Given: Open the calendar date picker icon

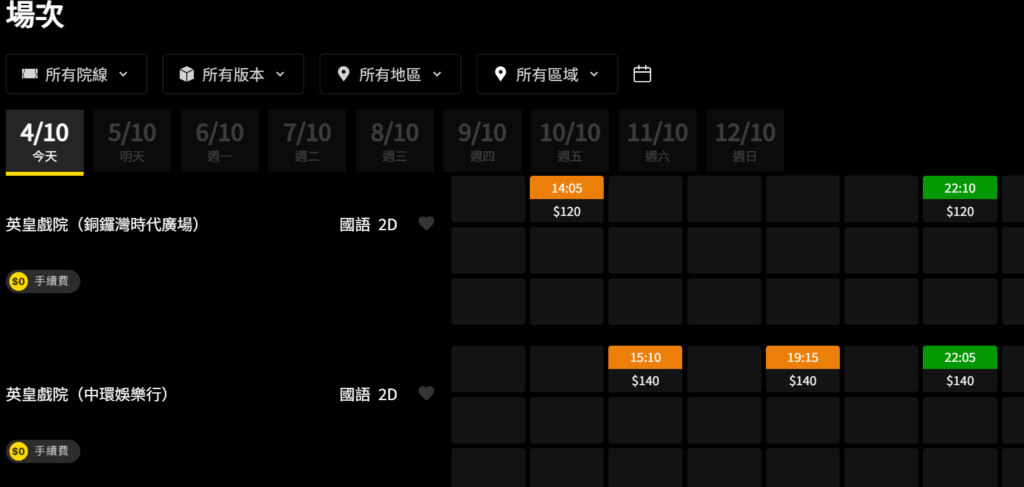Looking at the screenshot, I should tap(643, 74).
